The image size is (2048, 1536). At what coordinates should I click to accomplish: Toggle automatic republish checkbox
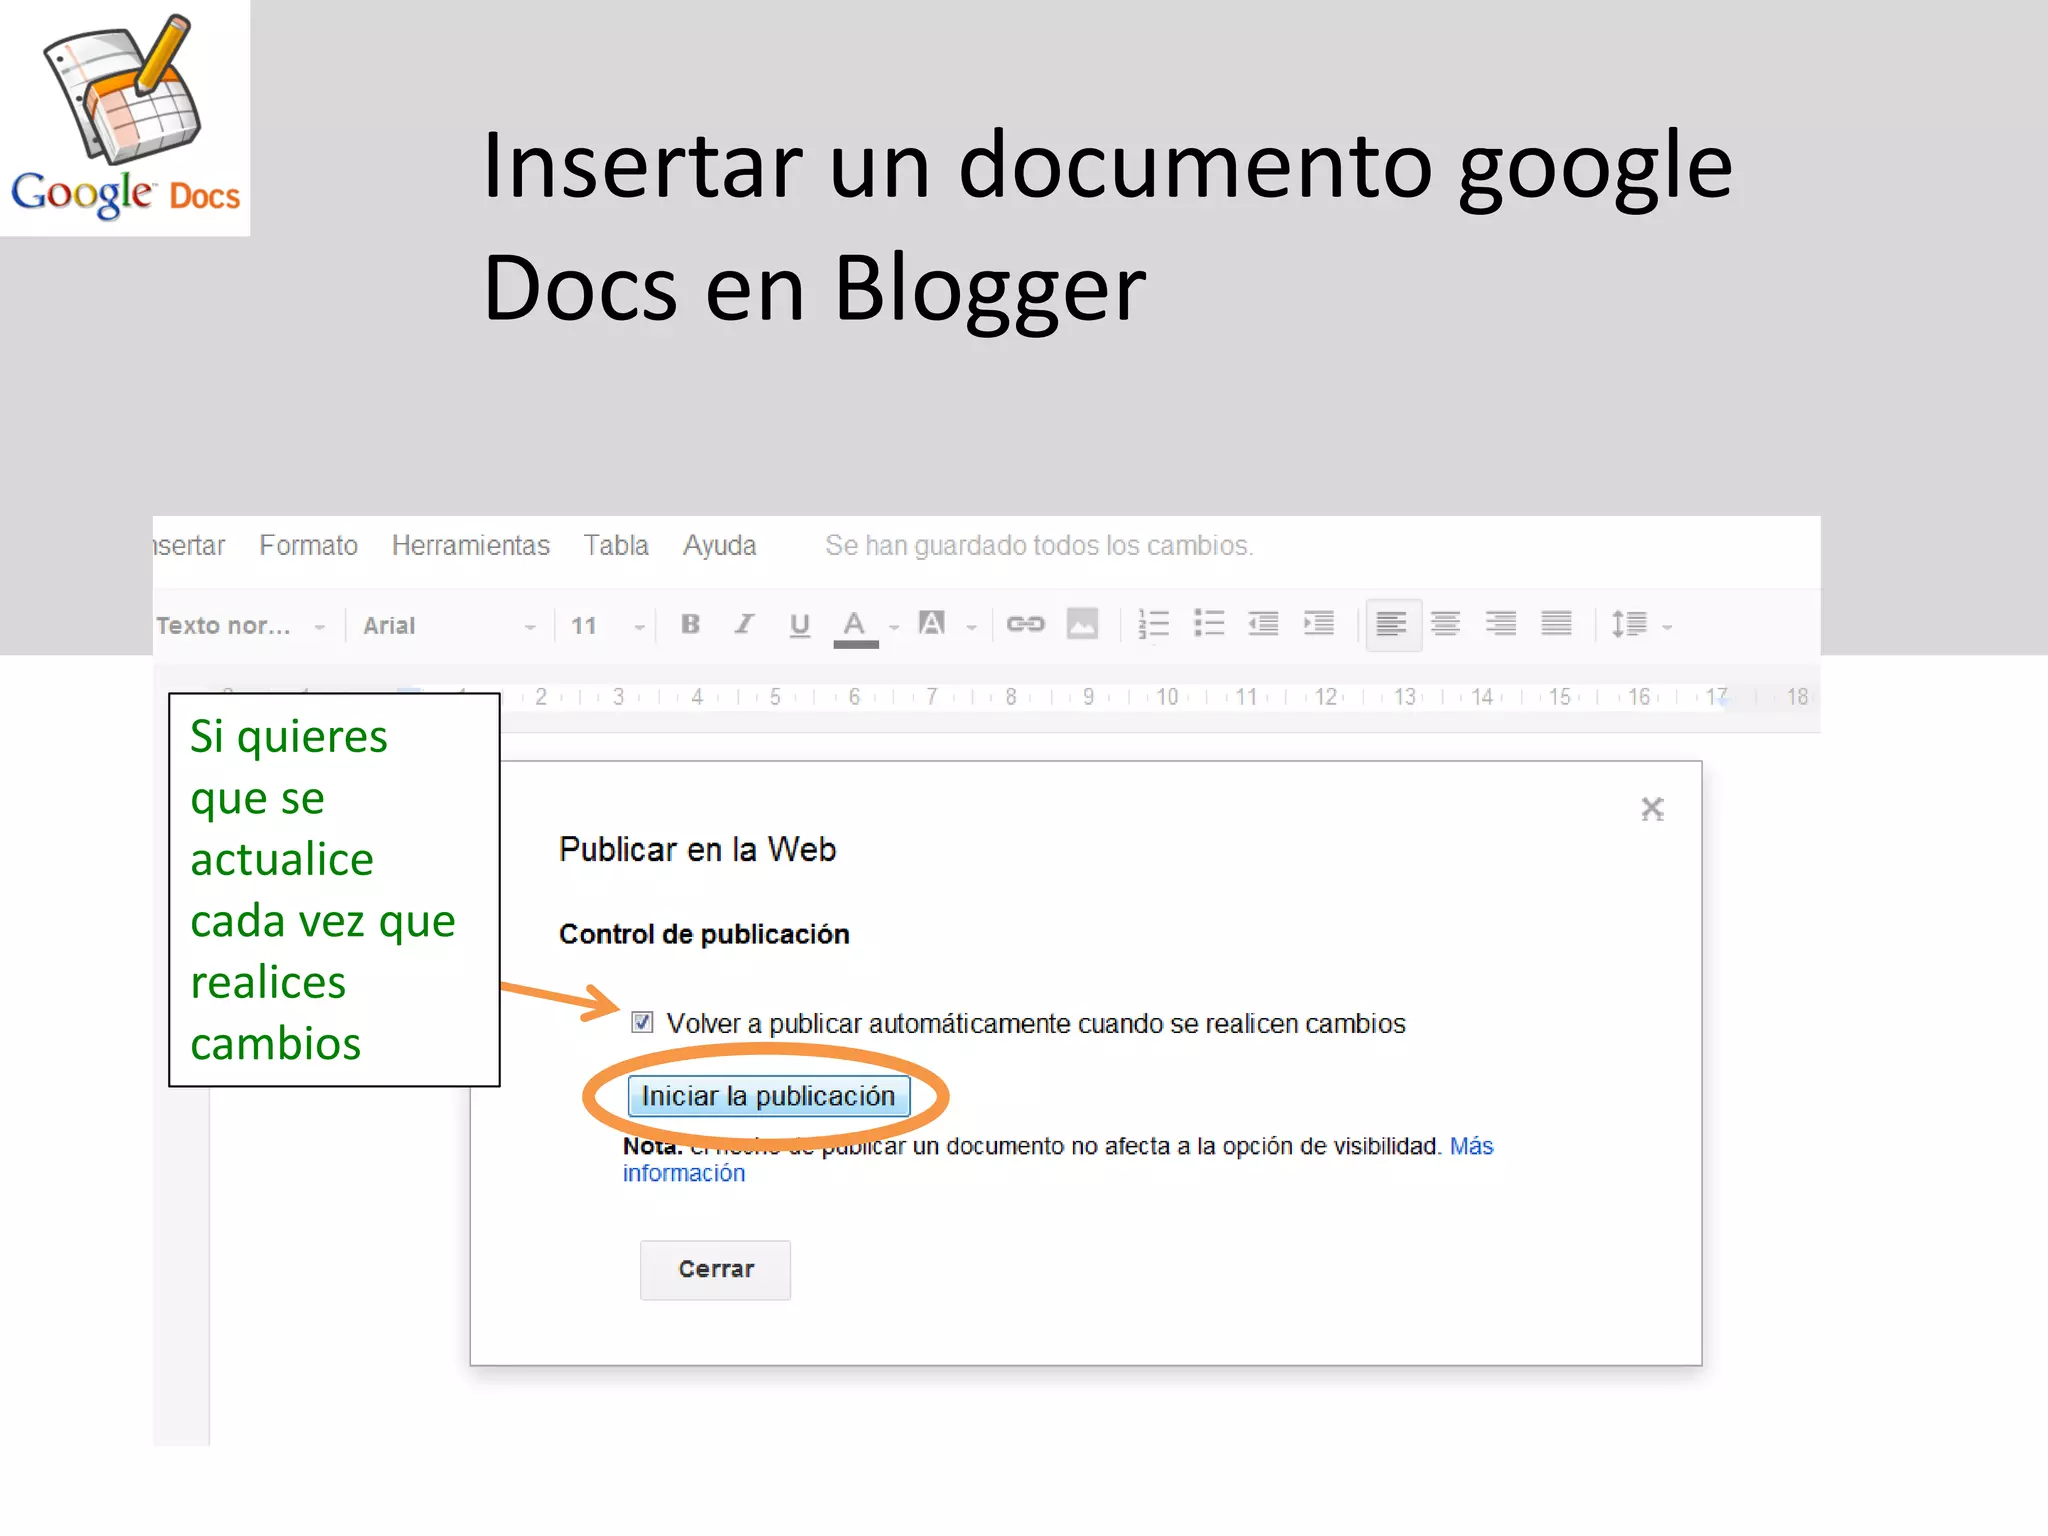coord(642,1022)
